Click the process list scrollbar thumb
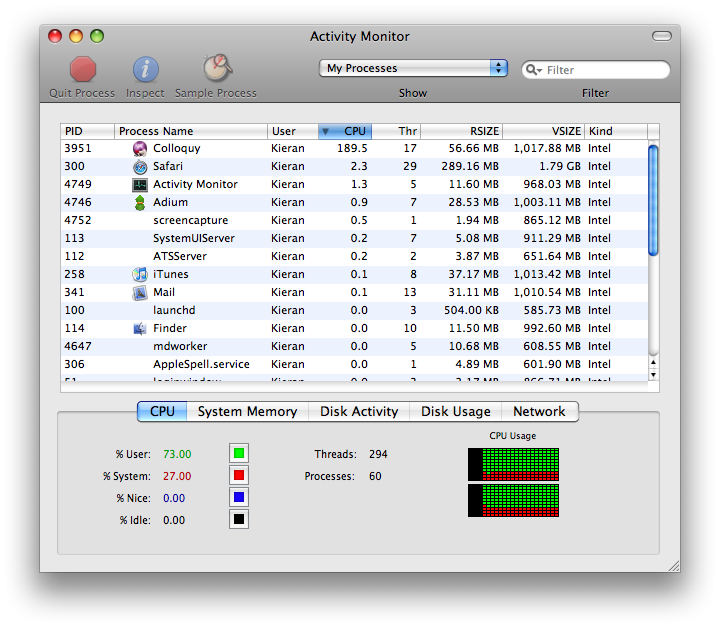The width and height of the screenshot is (720, 627). click(x=653, y=200)
